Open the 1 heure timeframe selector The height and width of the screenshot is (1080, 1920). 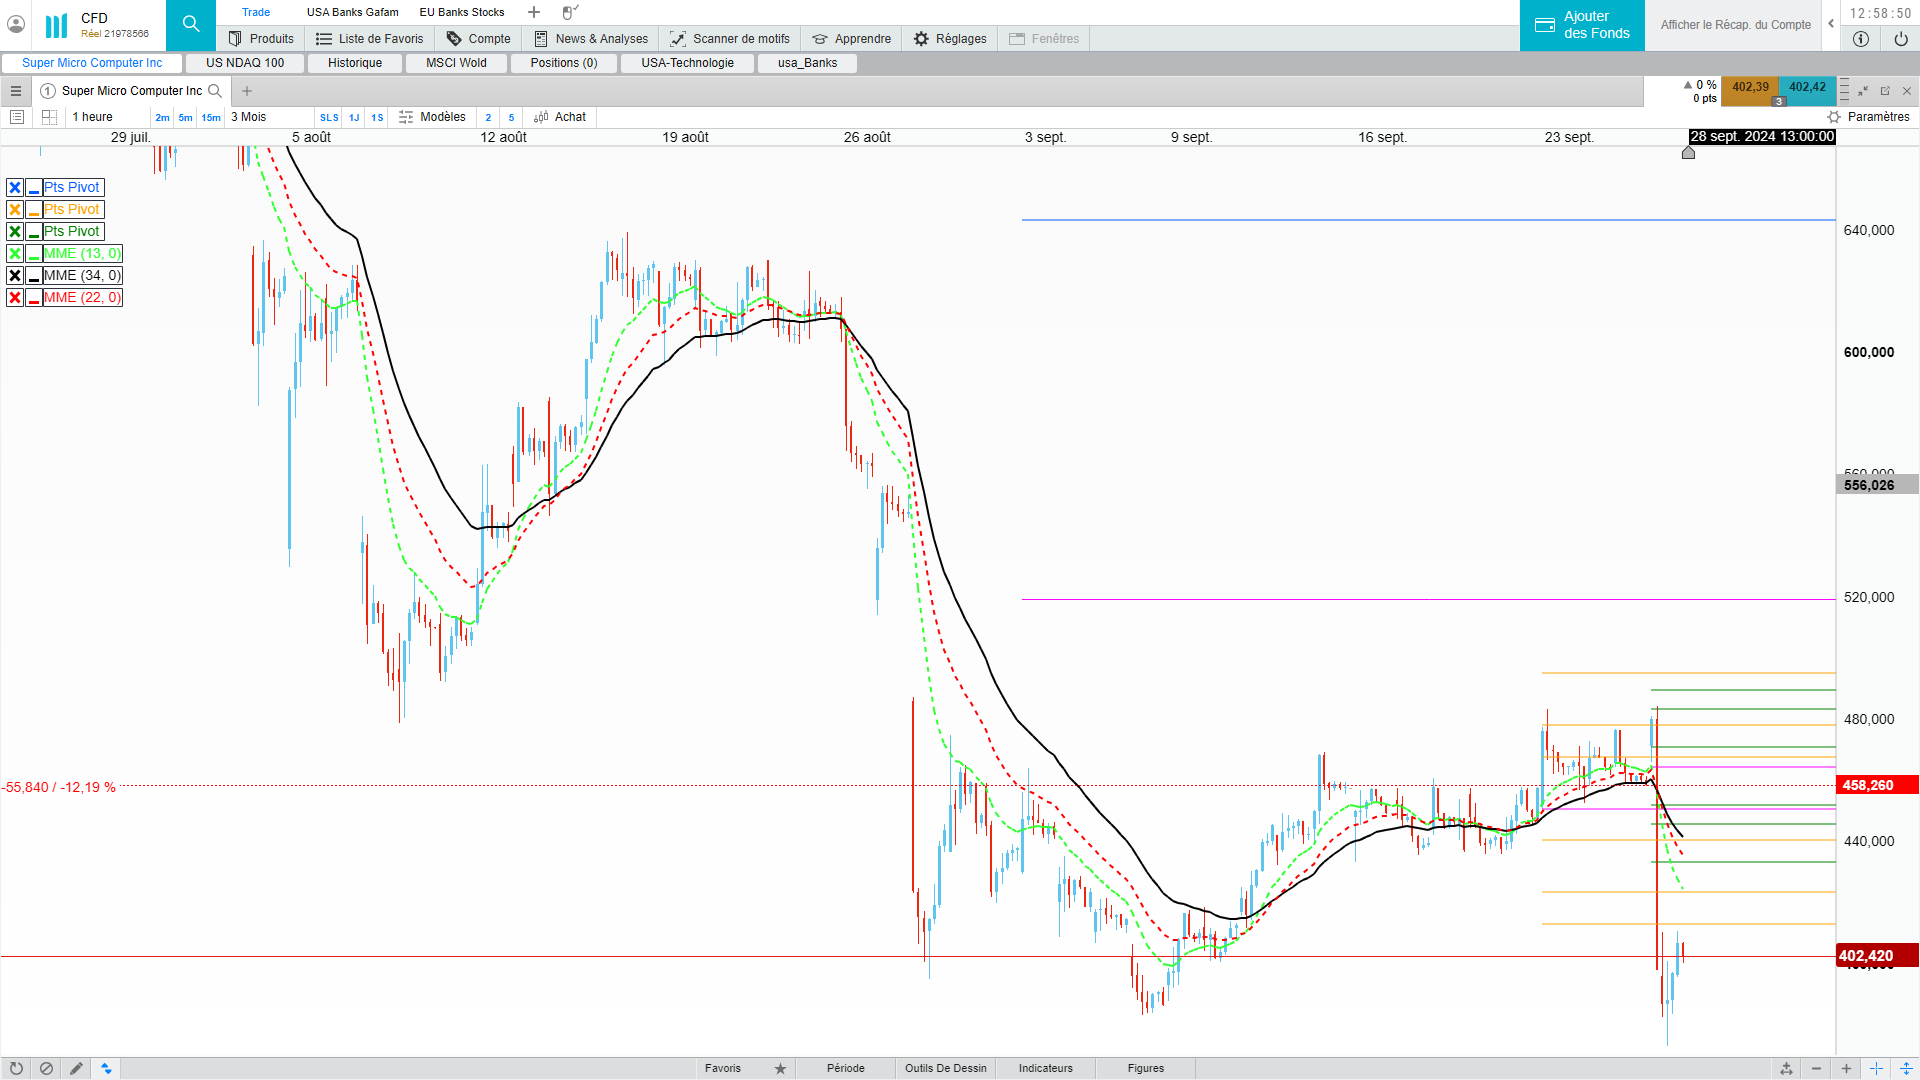point(93,117)
